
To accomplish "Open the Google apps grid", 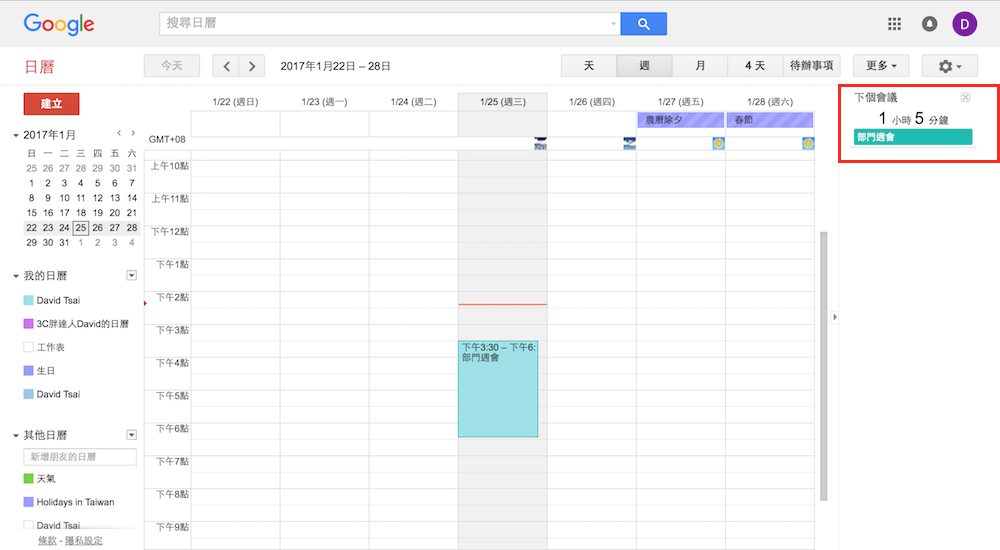I will tap(894, 24).
